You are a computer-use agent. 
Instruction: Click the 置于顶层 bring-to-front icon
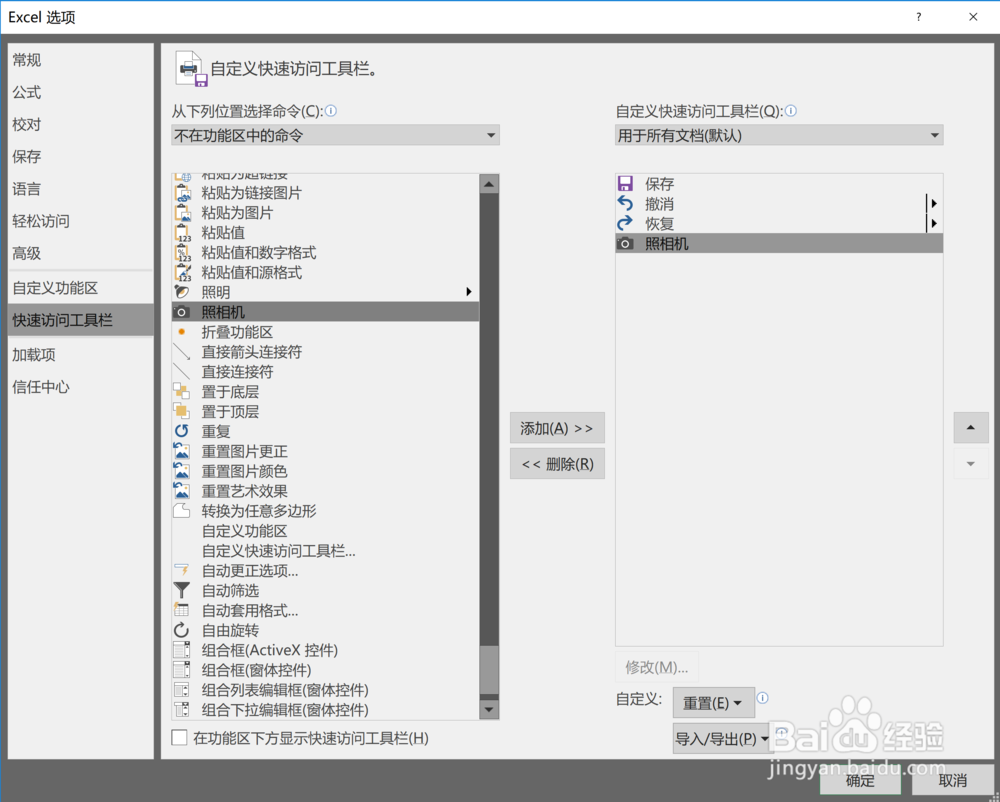click(182, 411)
